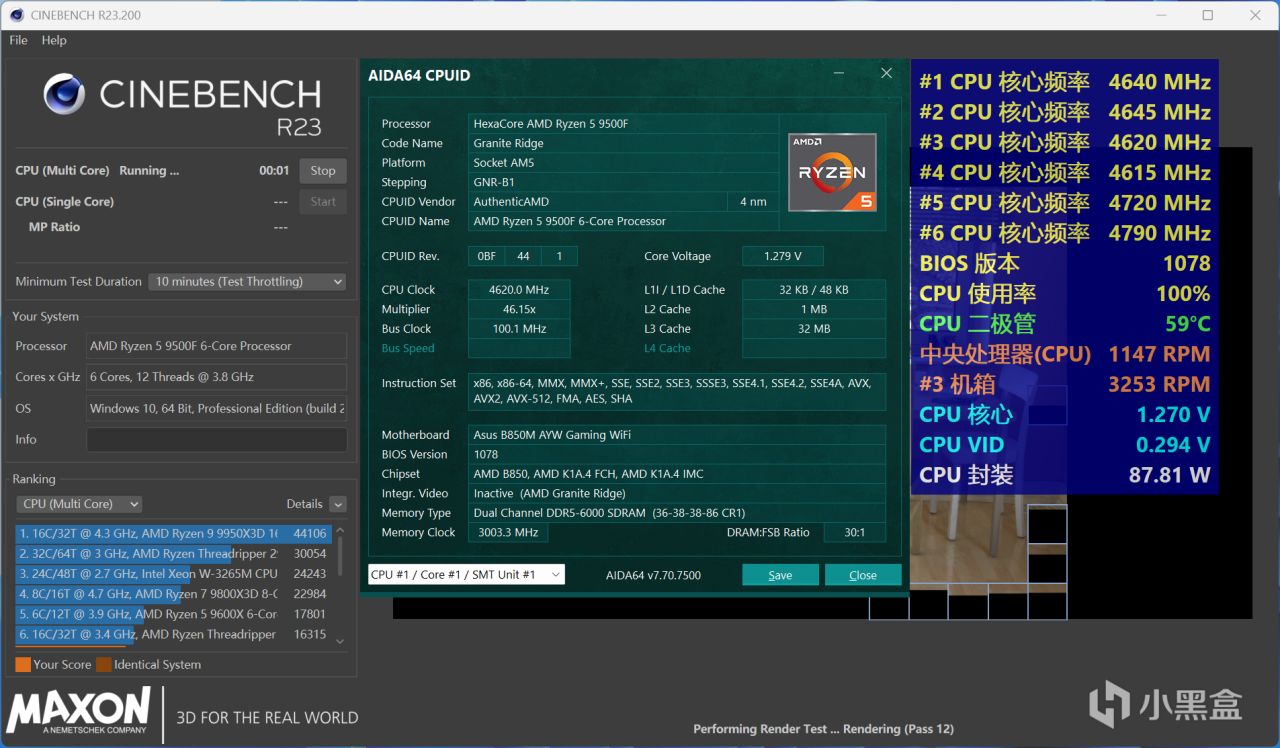
Task: Open the File menu
Action: tap(18, 40)
